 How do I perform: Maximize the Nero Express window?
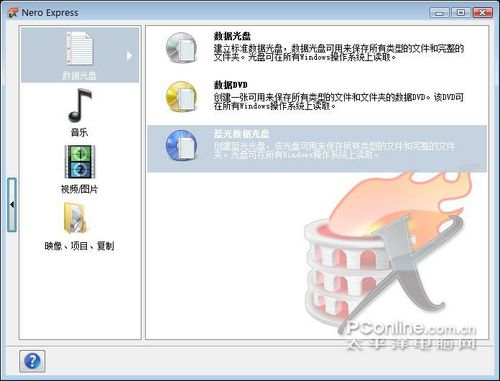coord(461,13)
